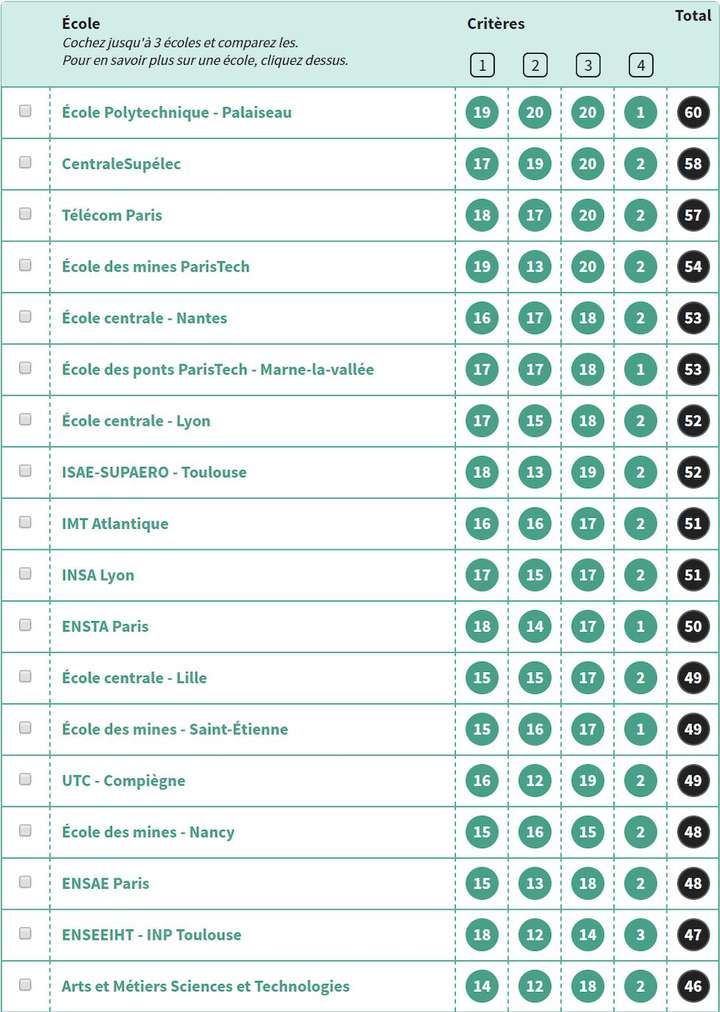This screenshot has height=1012, width=720.
Task: Click Arts et Métiers total badge 46
Action: coord(693,986)
